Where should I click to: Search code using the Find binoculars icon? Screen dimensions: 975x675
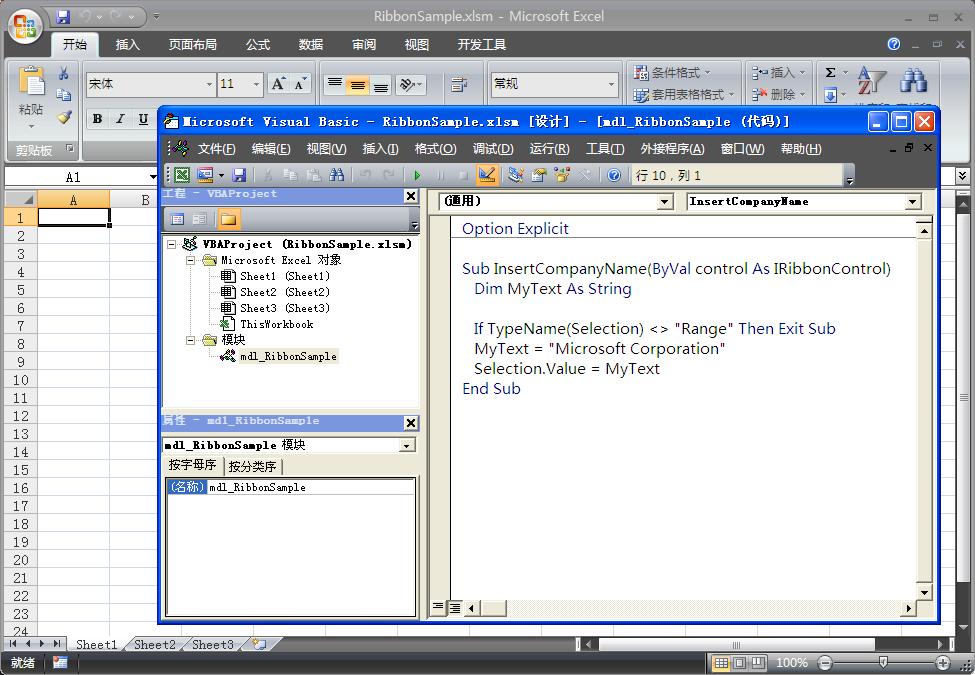tap(339, 174)
